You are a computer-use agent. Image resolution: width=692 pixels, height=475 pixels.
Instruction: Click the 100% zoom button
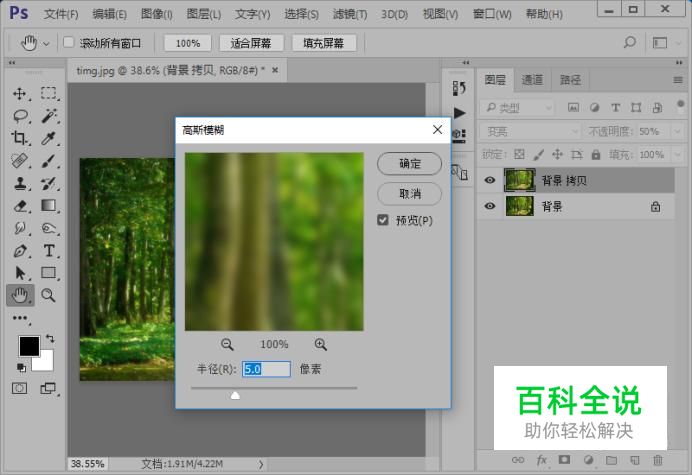pos(188,43)
